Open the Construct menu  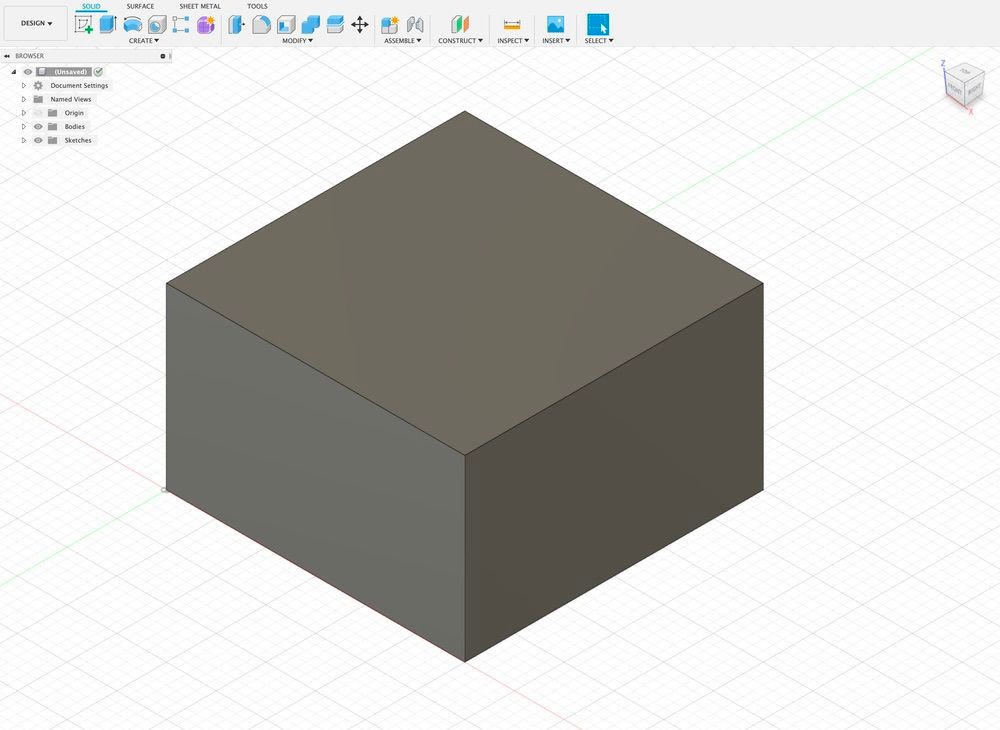[460, 41]
